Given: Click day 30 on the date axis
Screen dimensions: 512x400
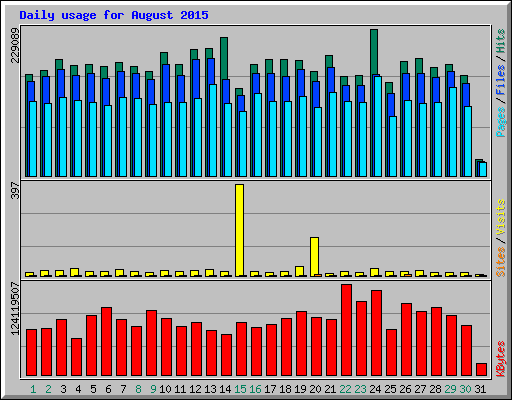Looking at the screenshot, I should point(465,389).
